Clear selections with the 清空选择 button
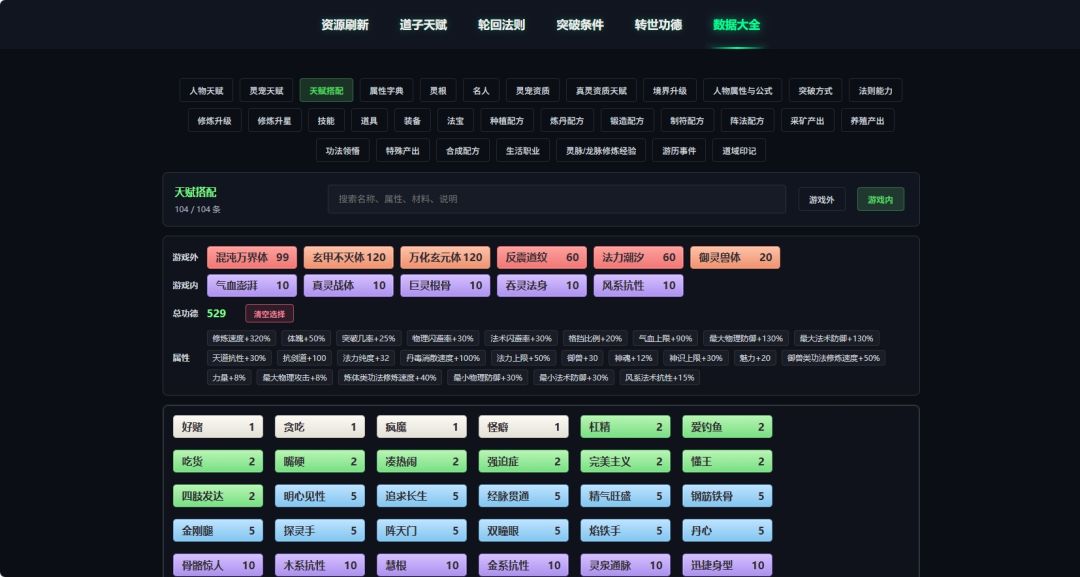 [269, 314]
